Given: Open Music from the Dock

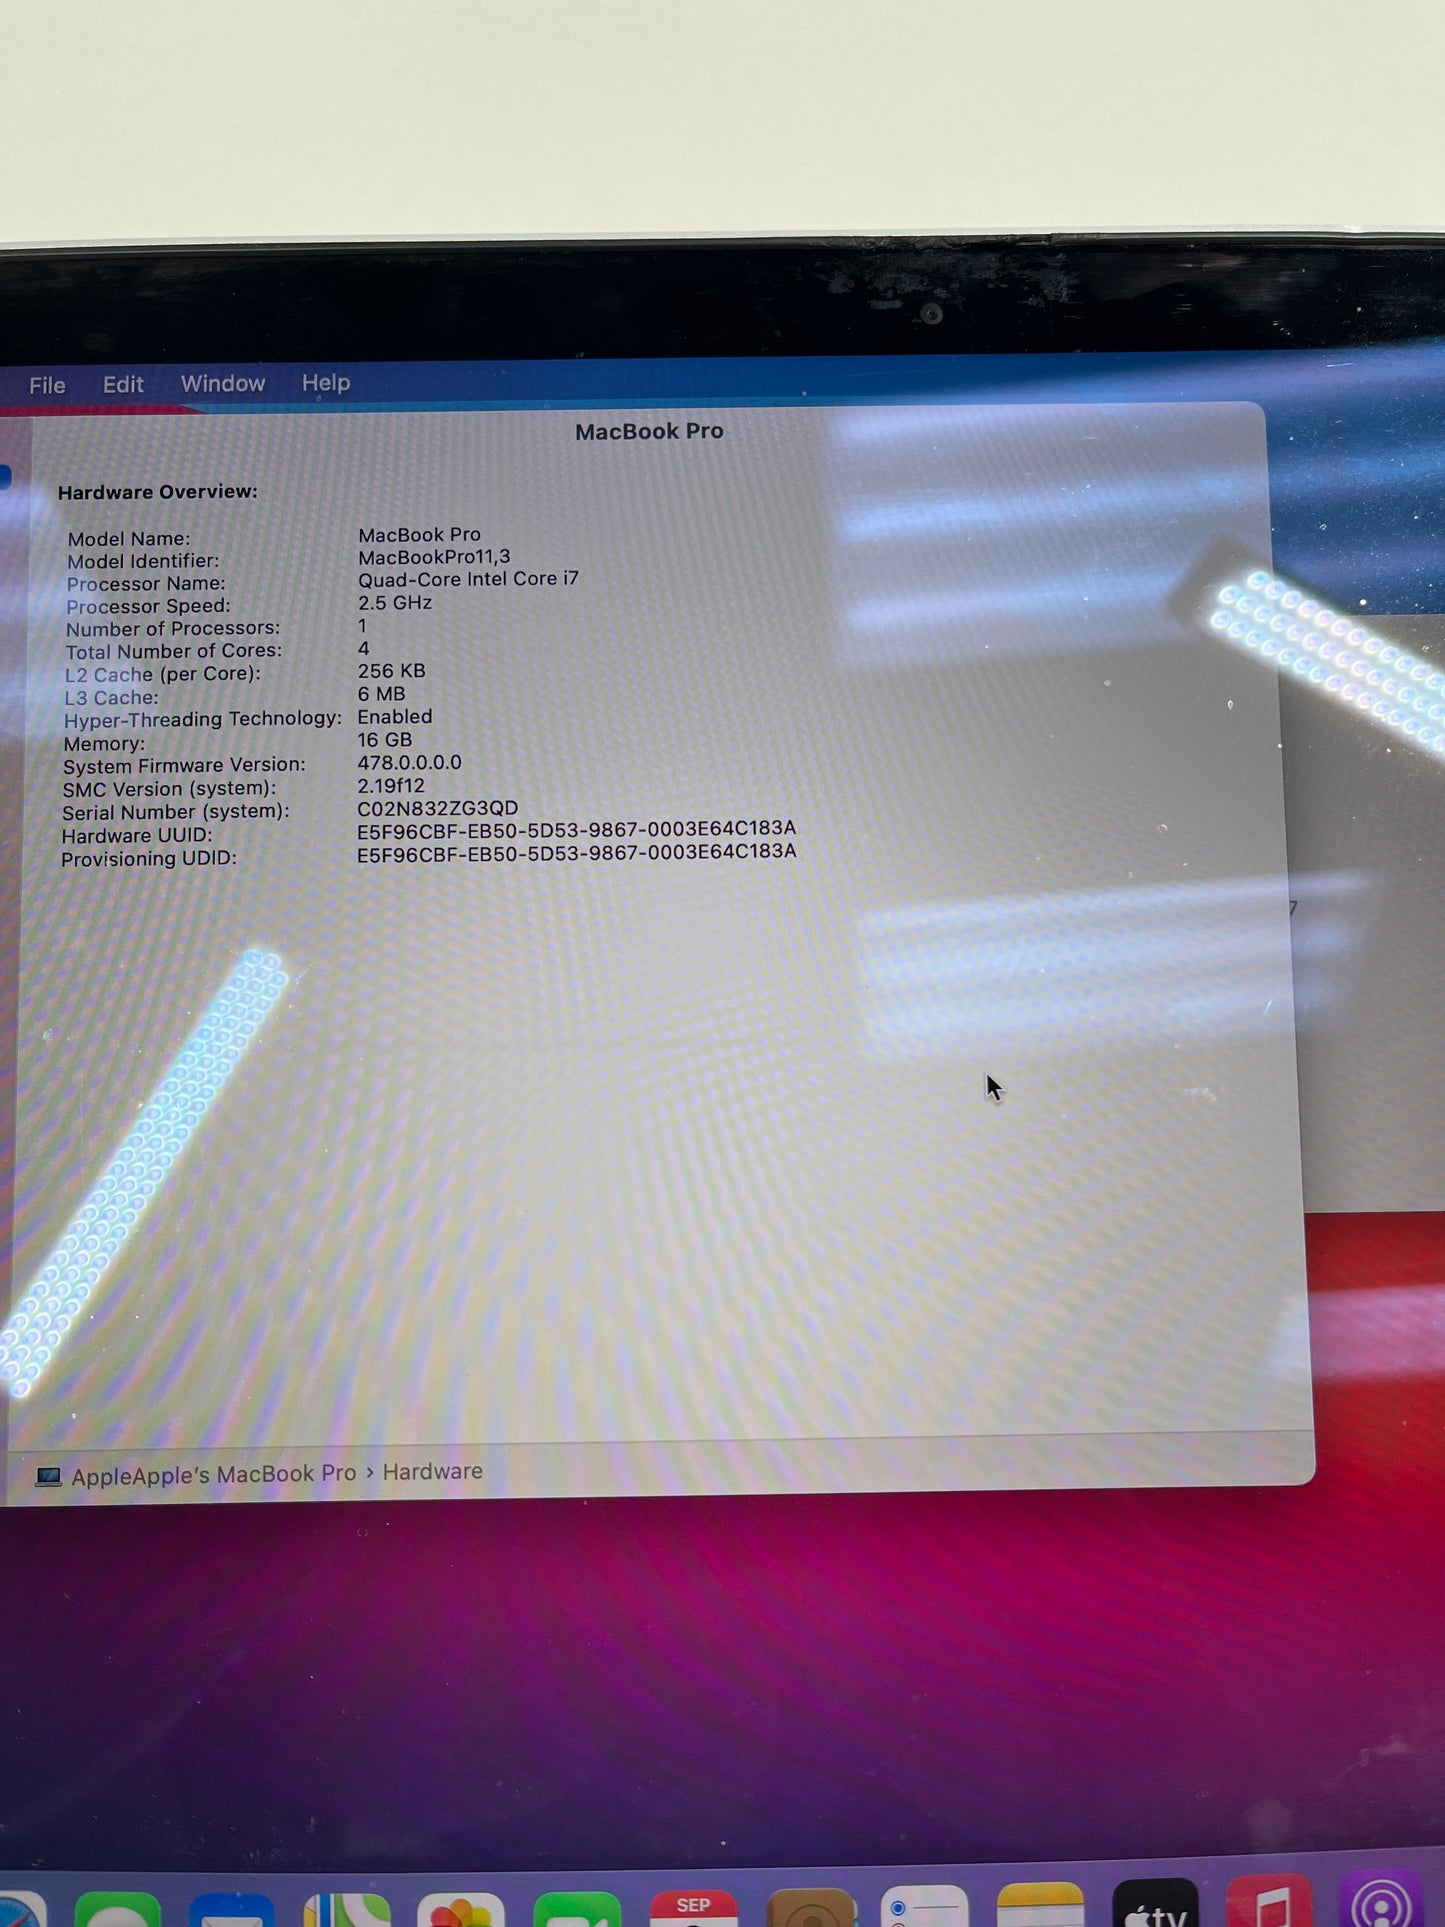Looking at the screenshot, I should [1270, 1899].
